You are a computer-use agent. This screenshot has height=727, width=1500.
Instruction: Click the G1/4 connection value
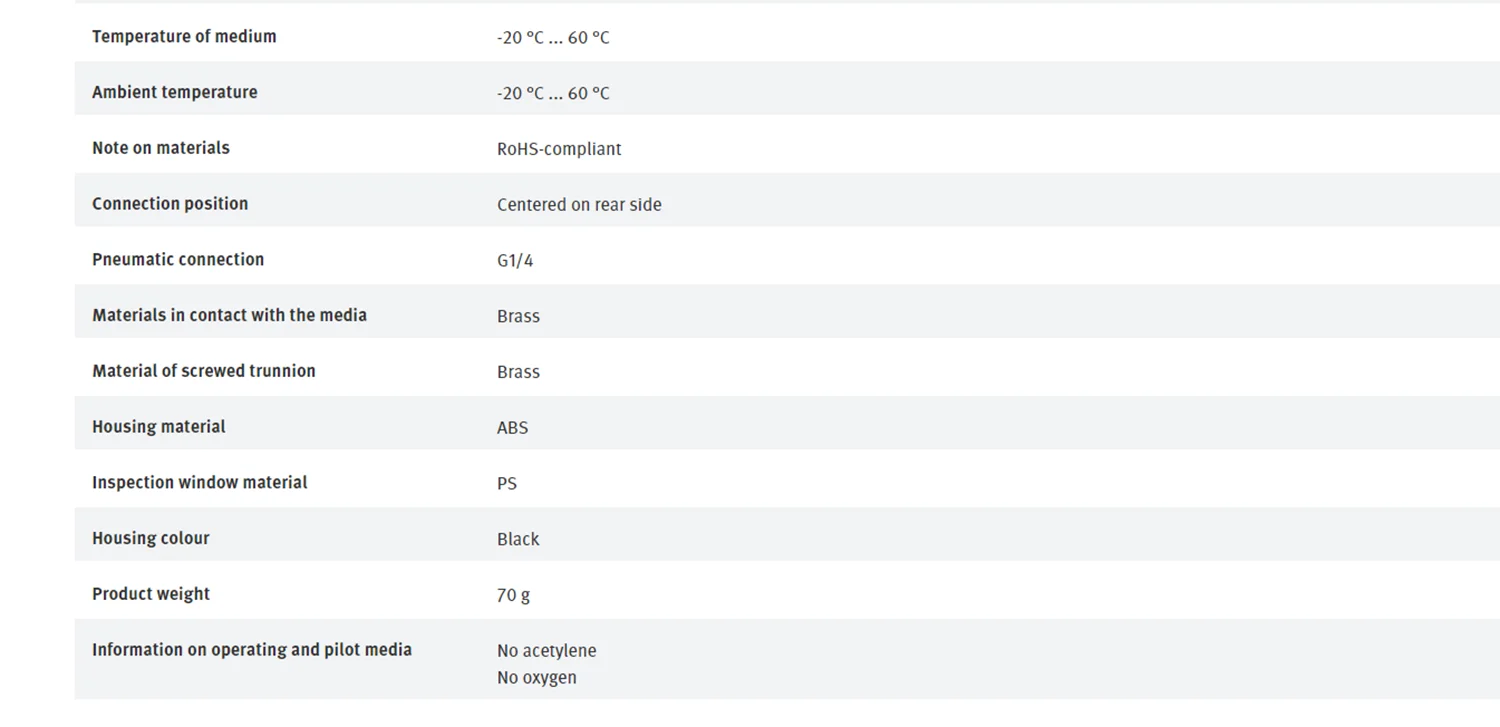tap(515, 260)
